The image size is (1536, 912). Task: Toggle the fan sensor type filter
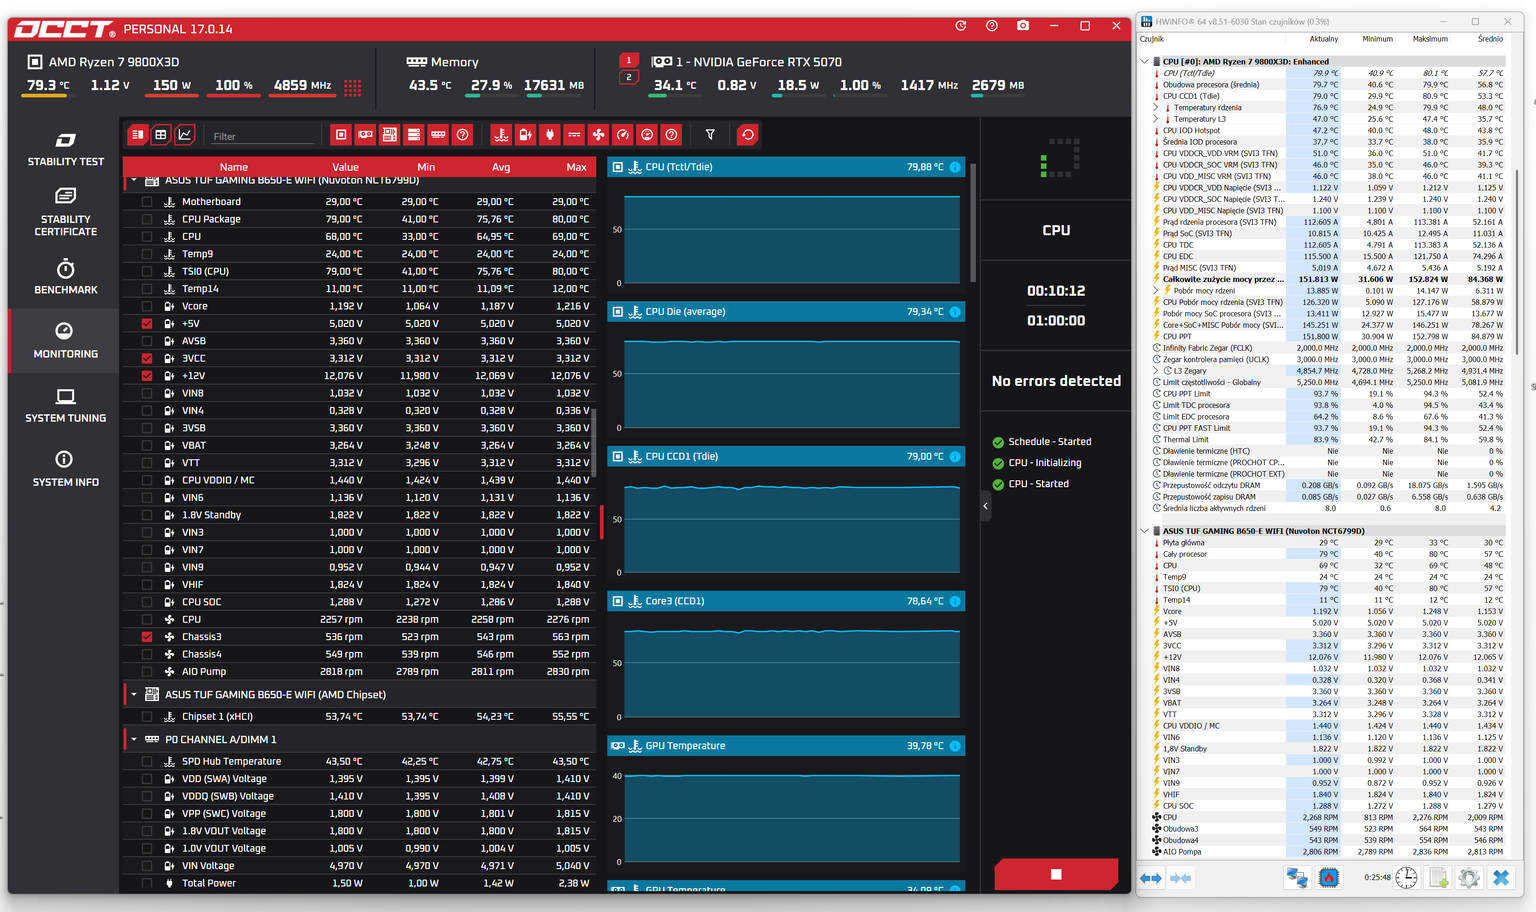598,135
